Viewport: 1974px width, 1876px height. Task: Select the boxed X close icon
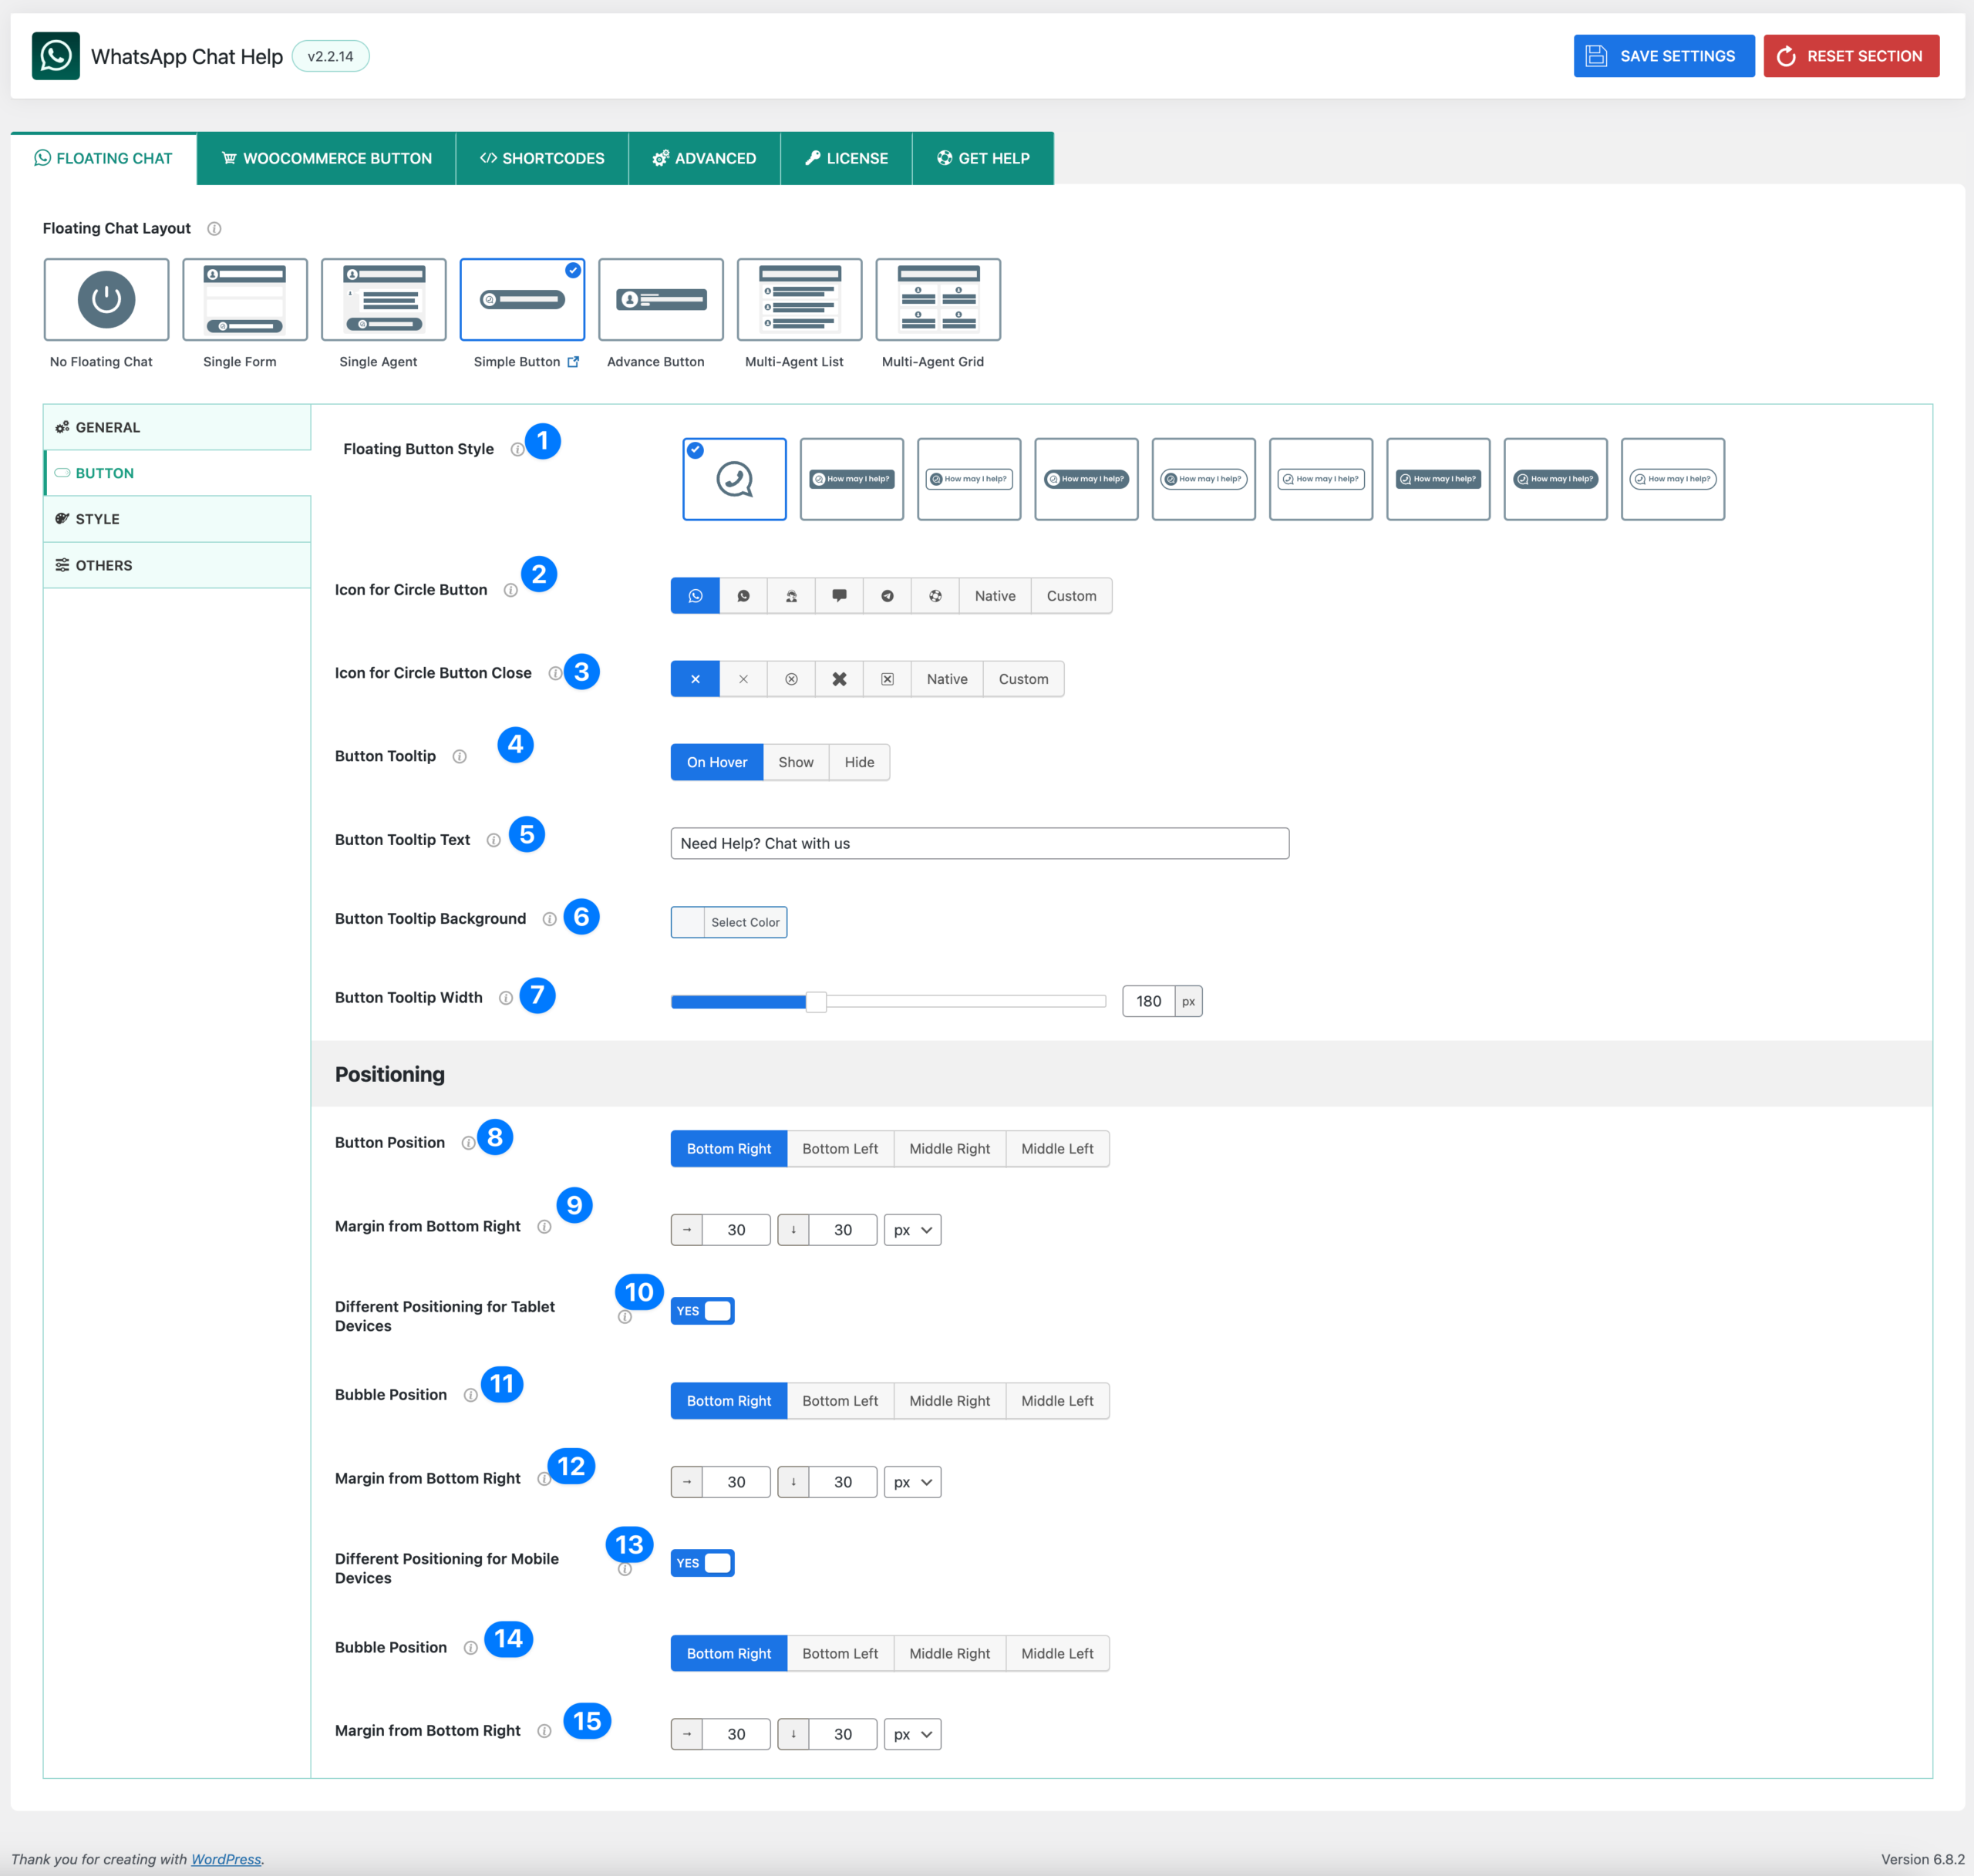click(887, 679)
